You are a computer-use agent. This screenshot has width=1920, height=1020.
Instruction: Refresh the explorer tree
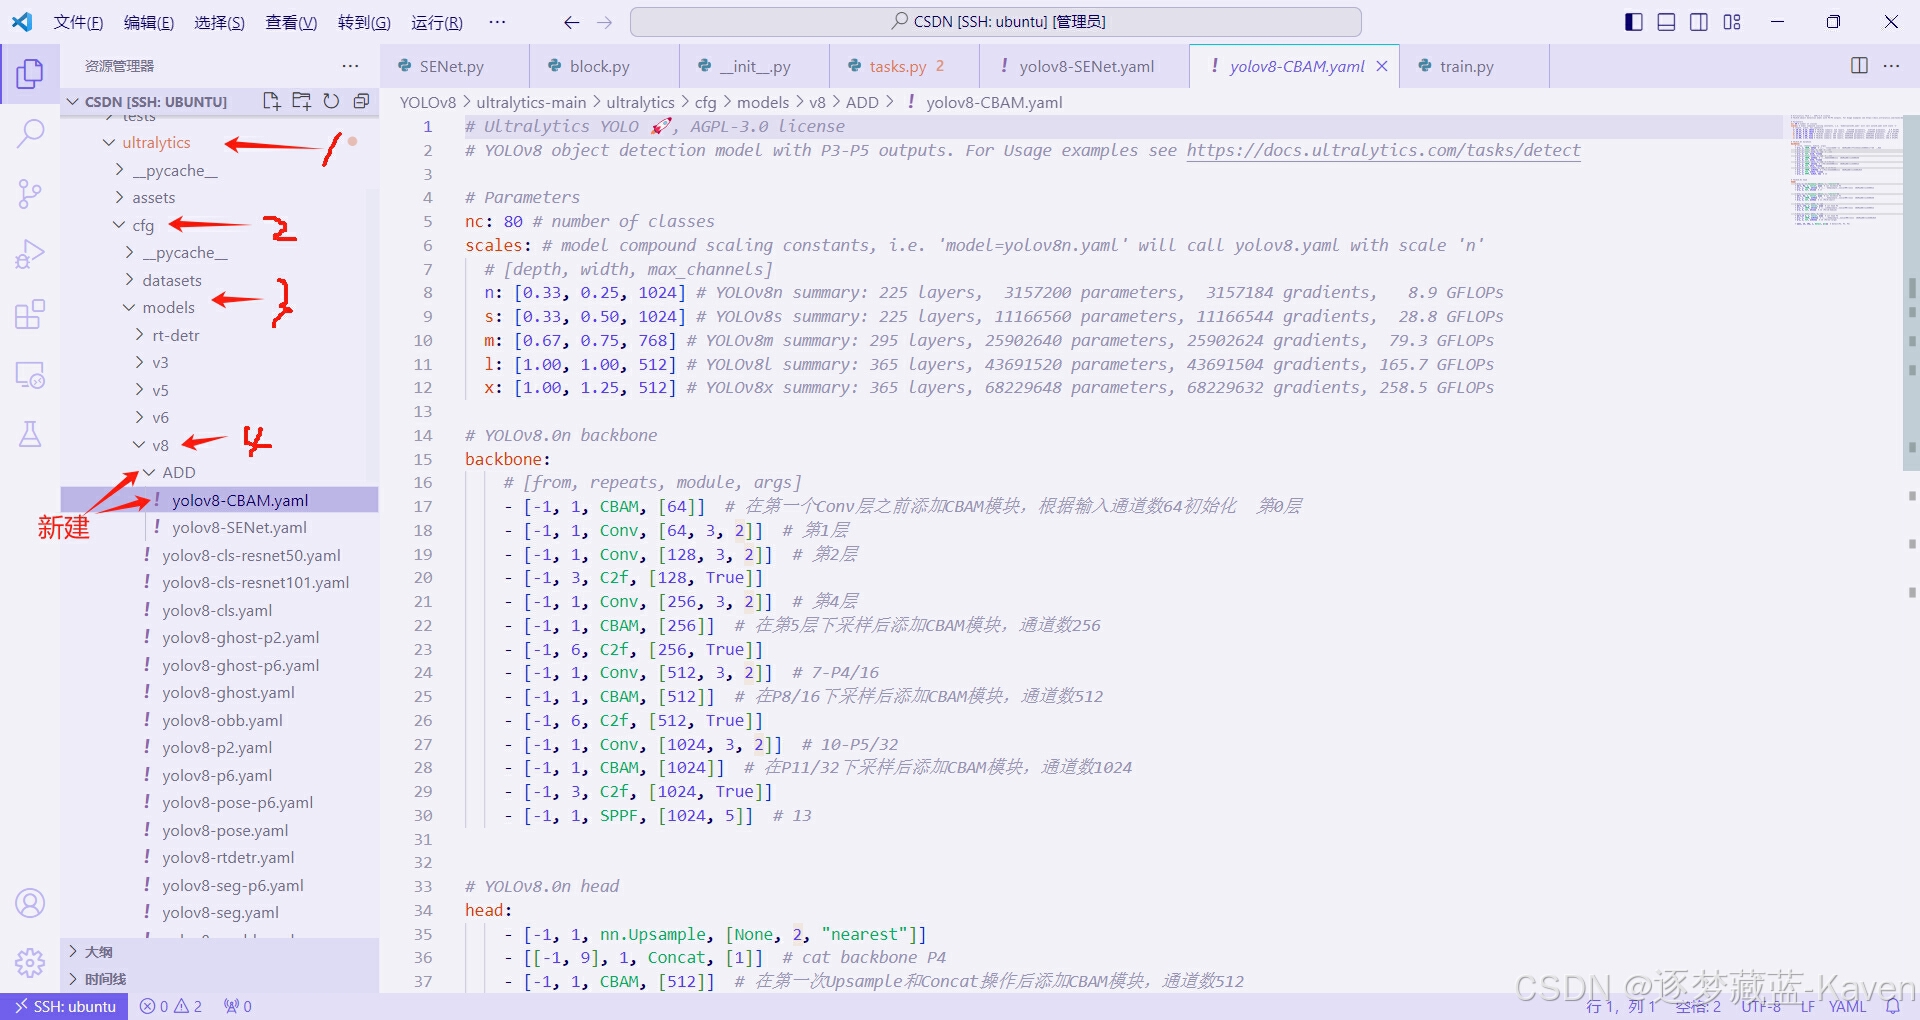[x=331, y=101]
